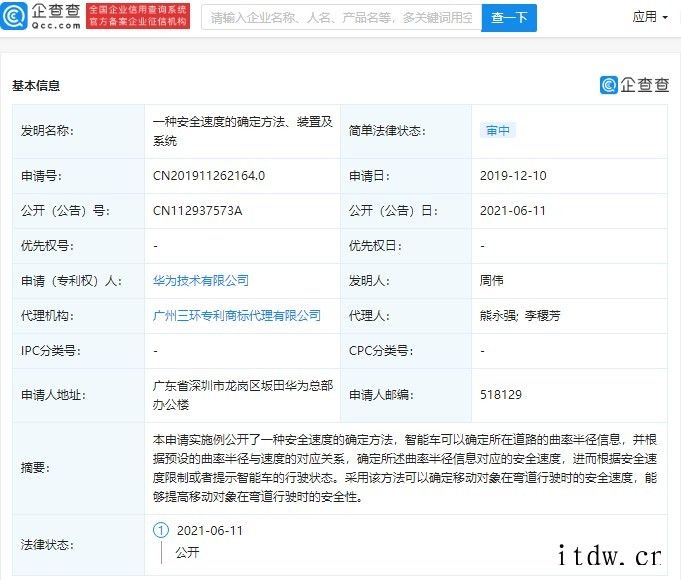The image size is (681, 580).
Task: Click the 公开 legal status entry
Action: [187, 552]
